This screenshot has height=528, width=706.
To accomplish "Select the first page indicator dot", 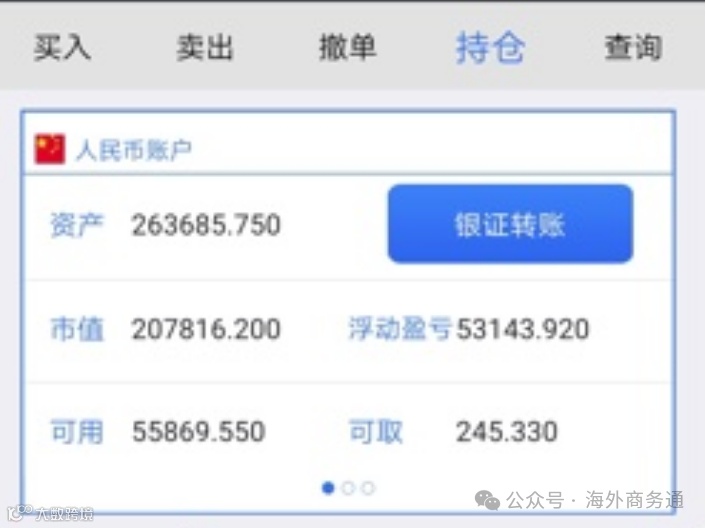I will point(328,488).
